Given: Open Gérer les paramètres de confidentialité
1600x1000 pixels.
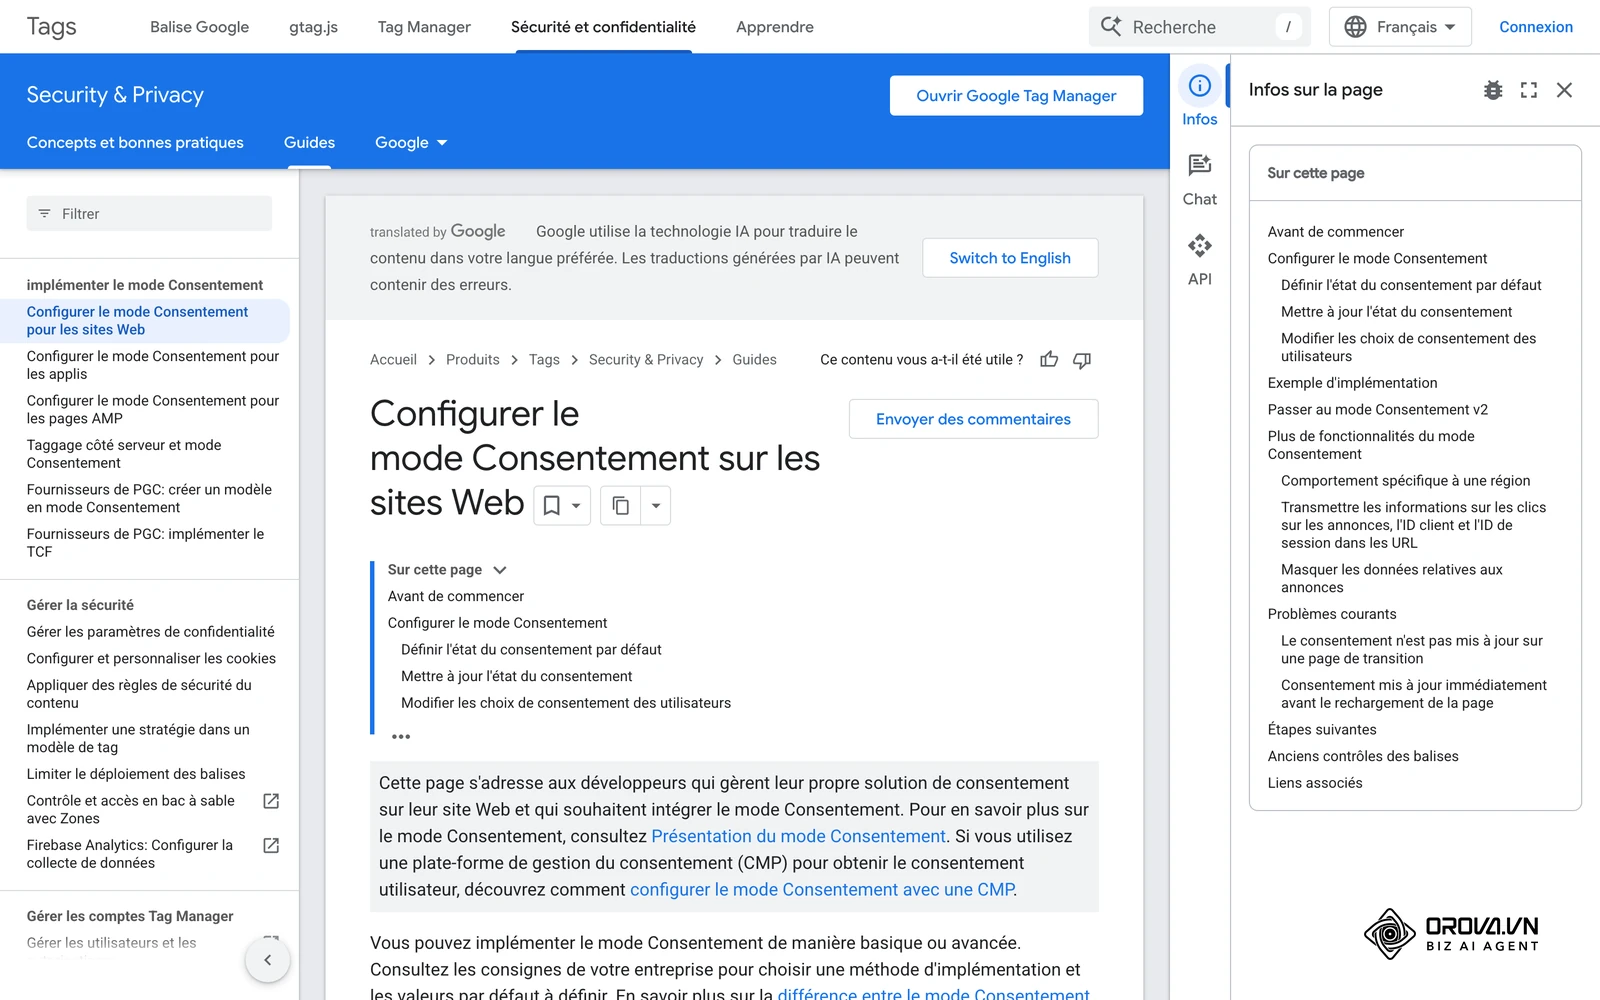Looking at the screenshot, I should [x=151, y=632].
